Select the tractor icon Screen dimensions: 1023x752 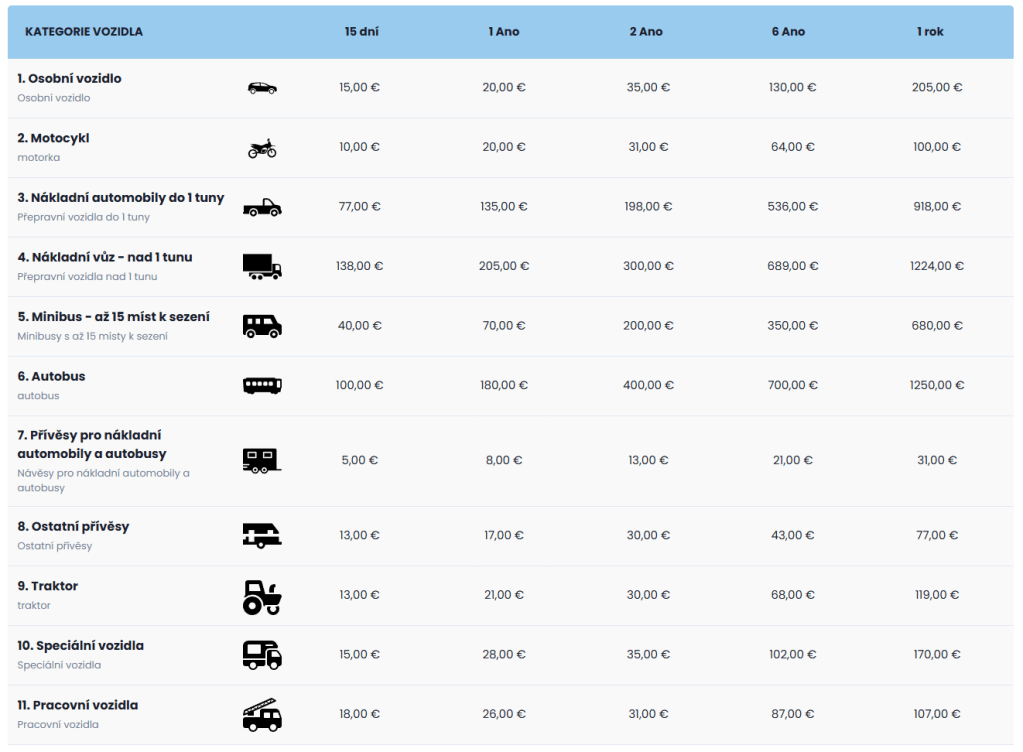pos(262,597)
